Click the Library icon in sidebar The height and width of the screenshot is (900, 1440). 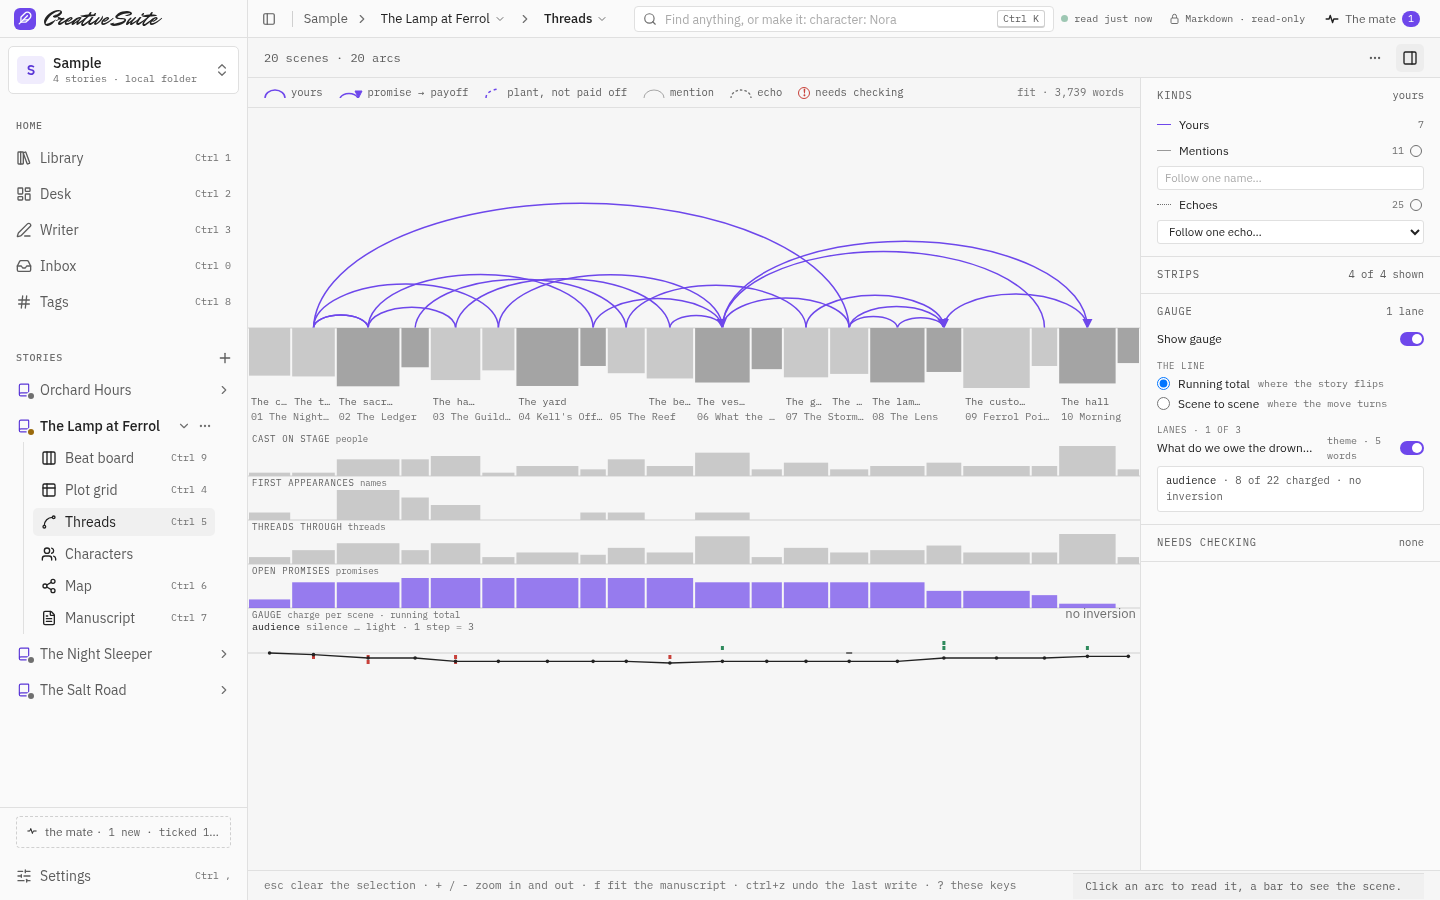pyautogui.click(x=24, y=158)
